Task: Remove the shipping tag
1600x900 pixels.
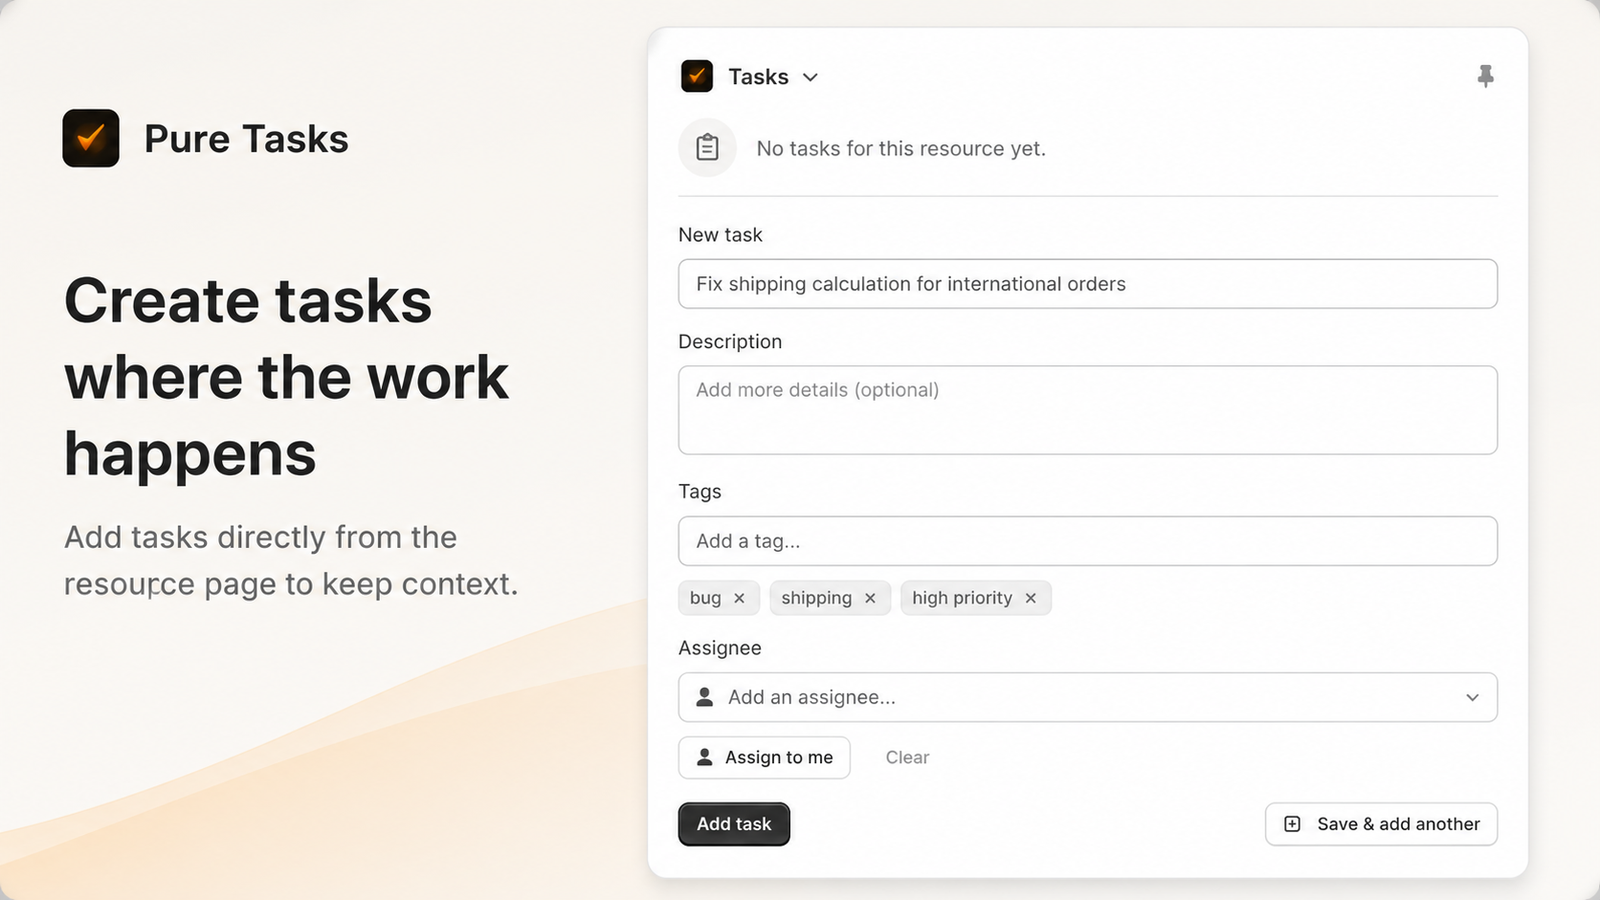Action: (x=870, y=598)
